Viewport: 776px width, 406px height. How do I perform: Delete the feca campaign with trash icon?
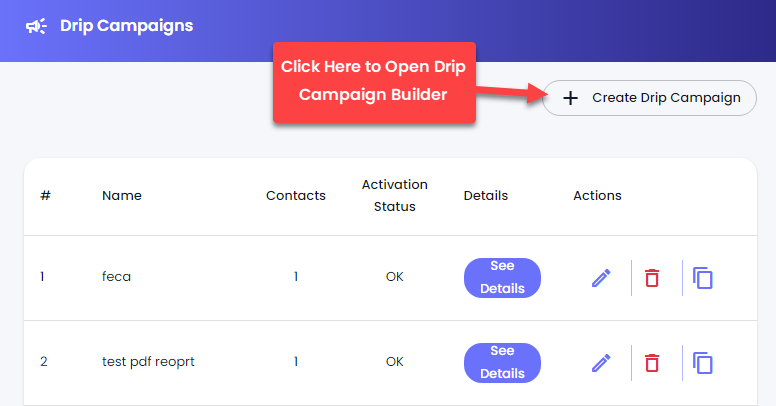click(x=652, y=278)
